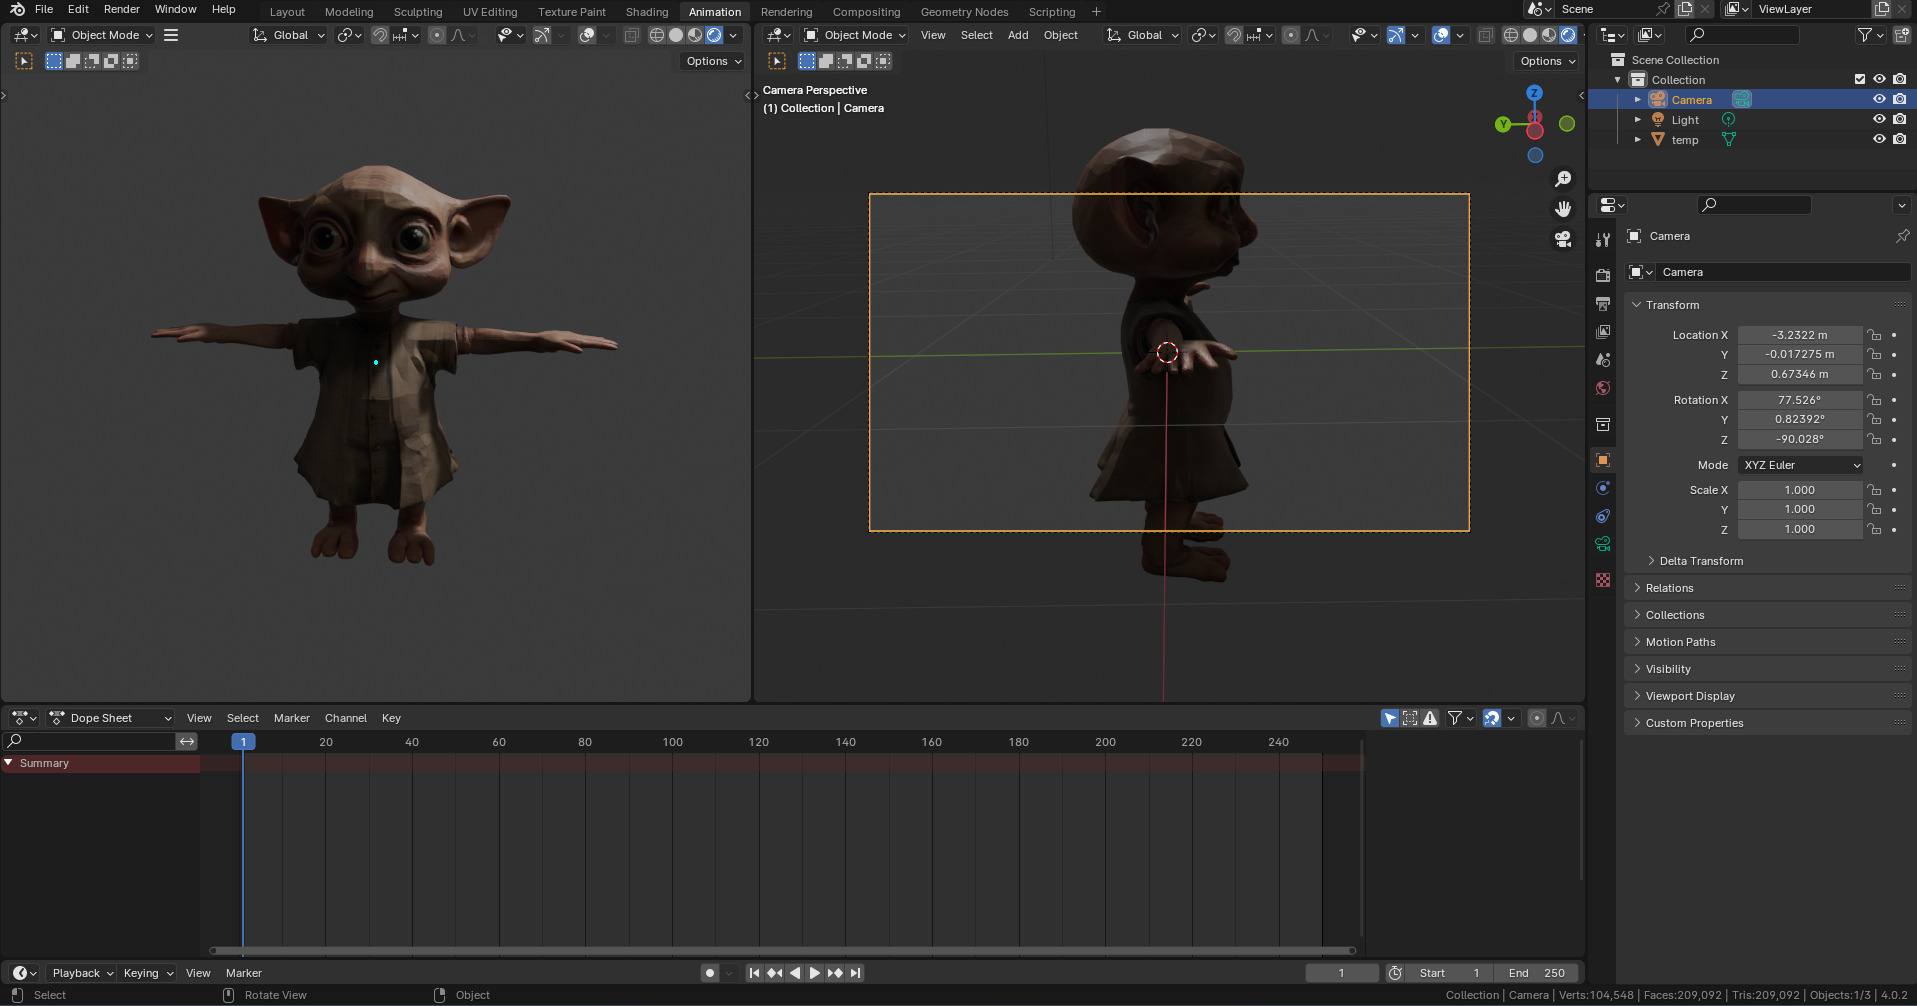
Task: Click the zoom magnifier in camera viewport
Action: click(x=1563, y=179)
